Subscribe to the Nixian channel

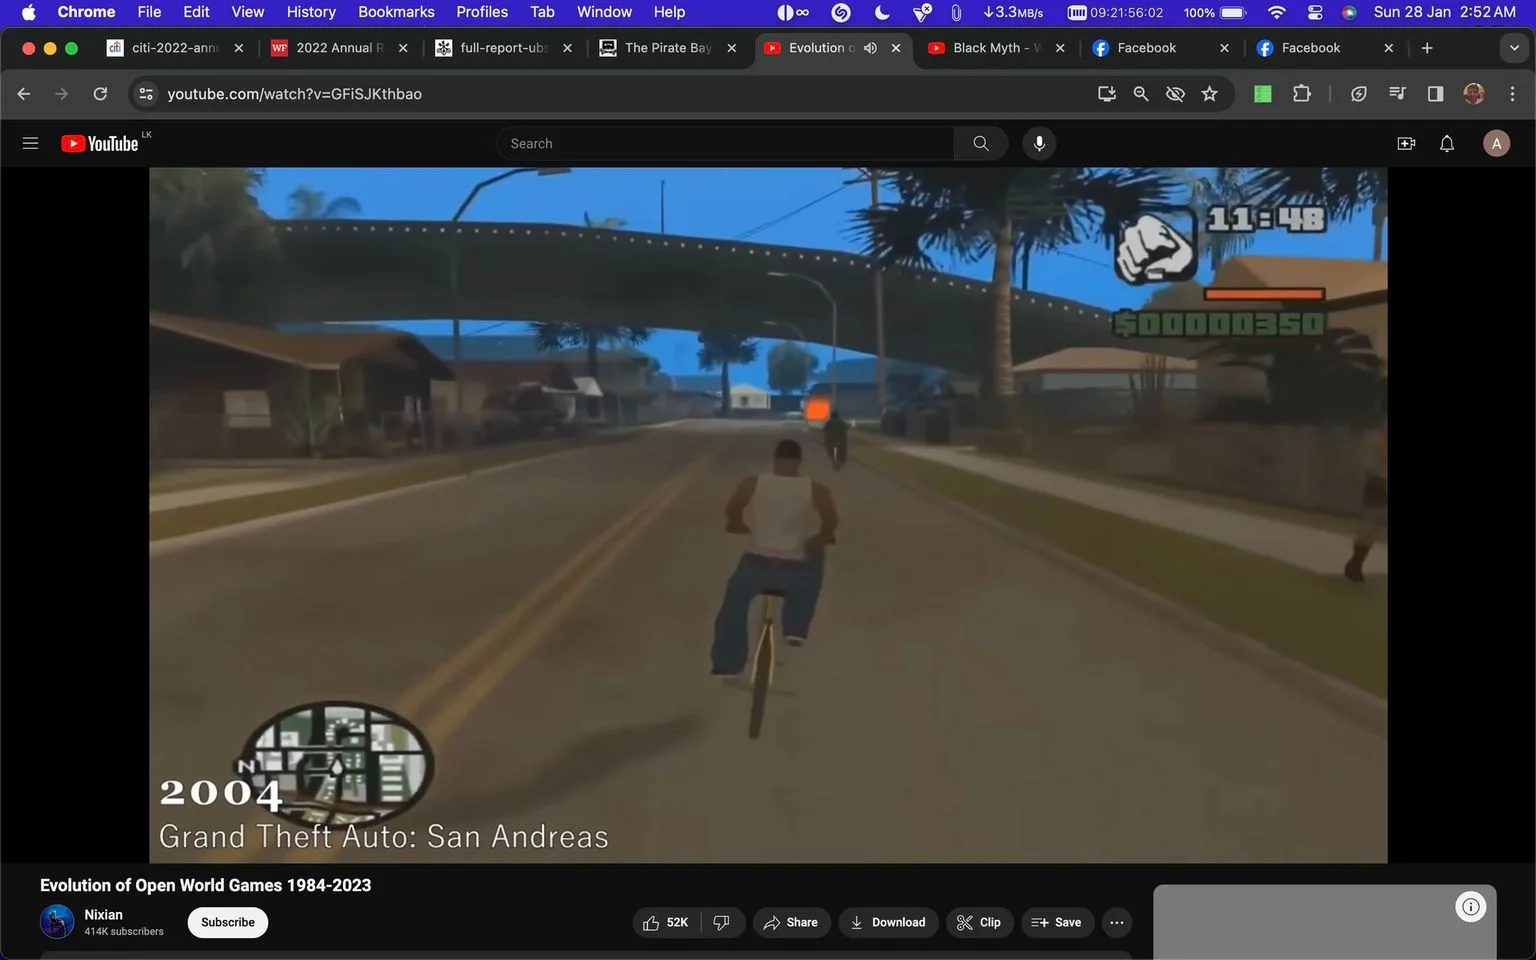228,922
